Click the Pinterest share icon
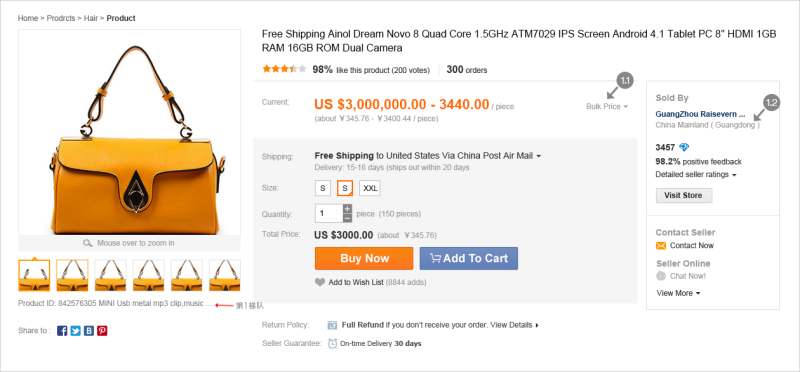Image resolution: width=800 pixels, height=372 pixels. (102, 331)
